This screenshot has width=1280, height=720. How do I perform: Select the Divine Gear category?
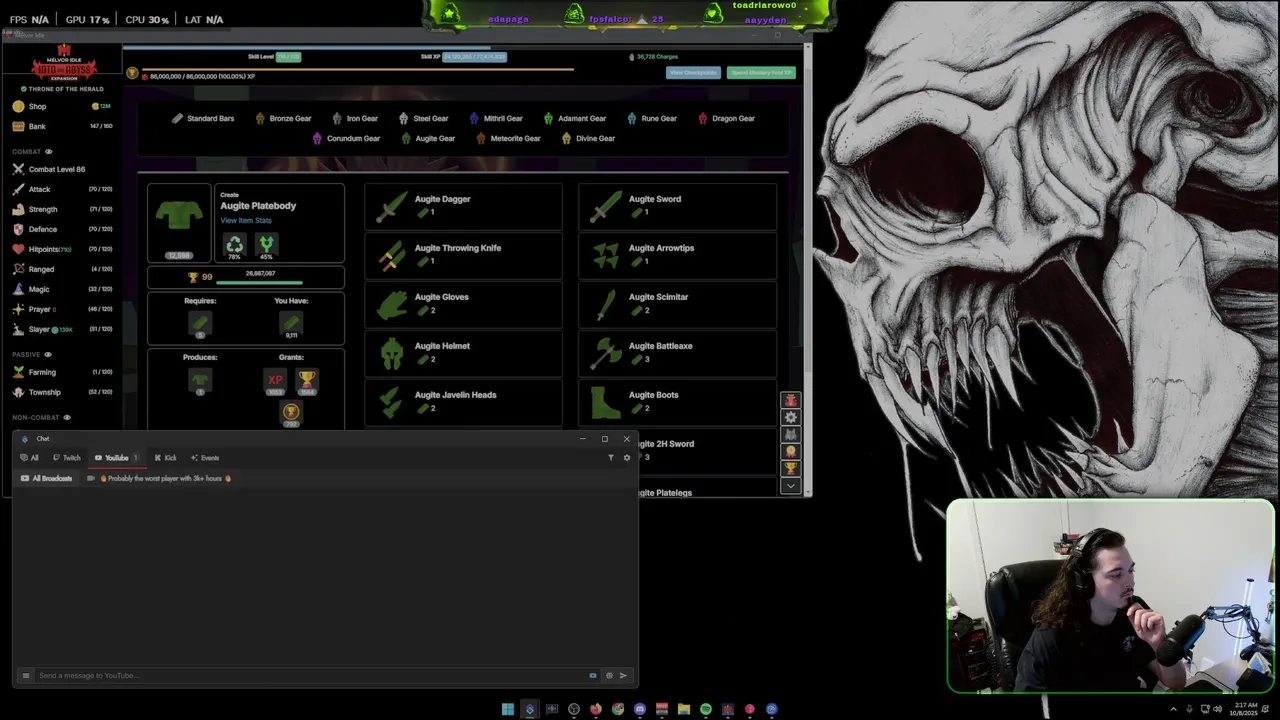[588, 138]
